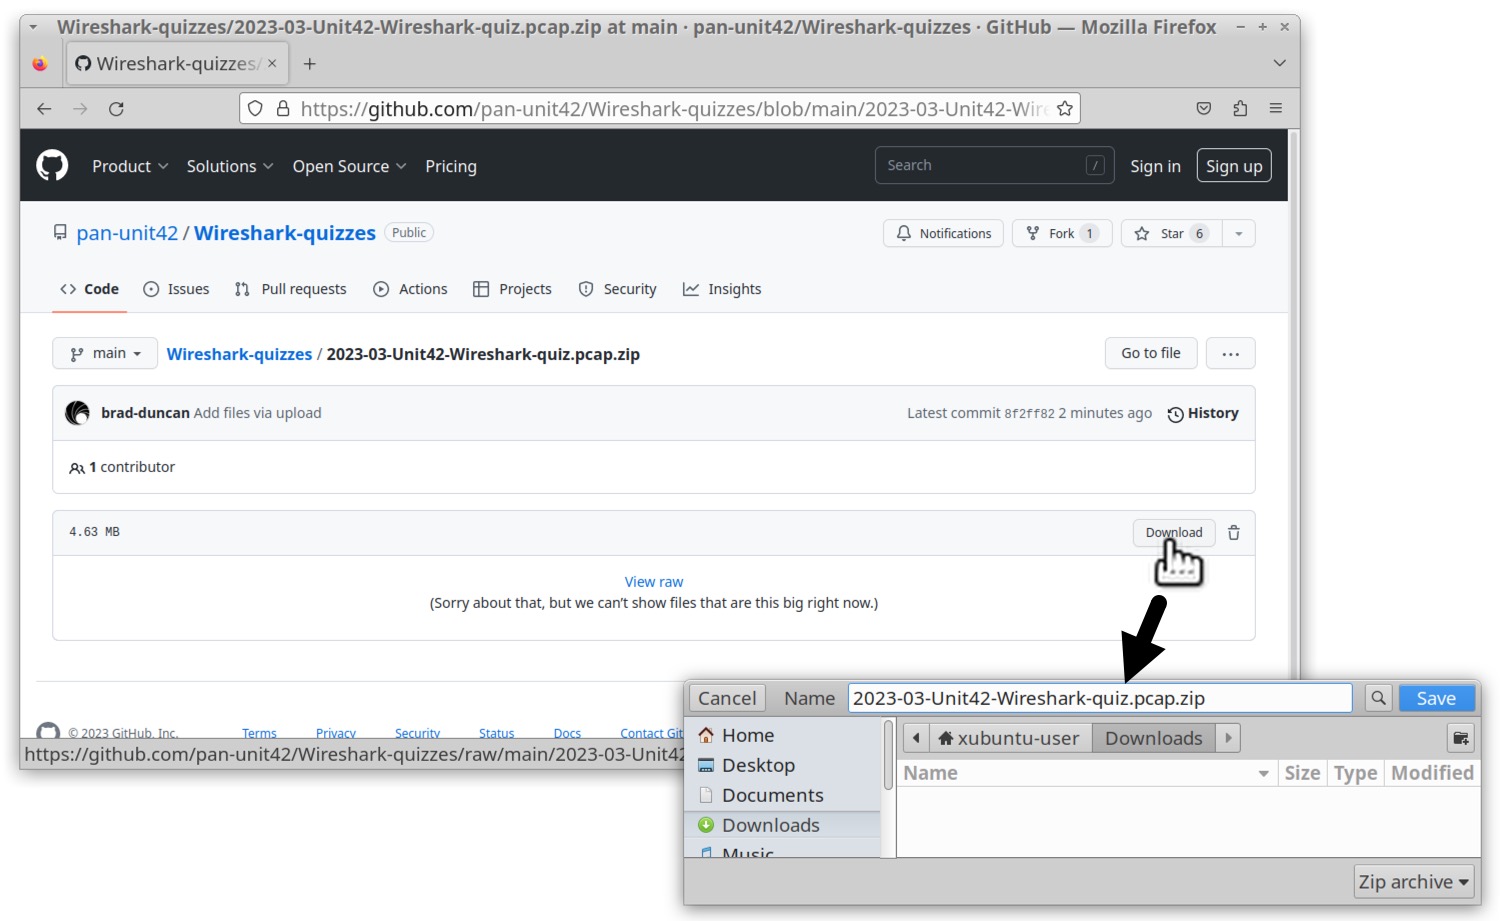The image size is (1500, 921).
Task: Edit the file Name field in save dialog
Action: point(1100,698)
